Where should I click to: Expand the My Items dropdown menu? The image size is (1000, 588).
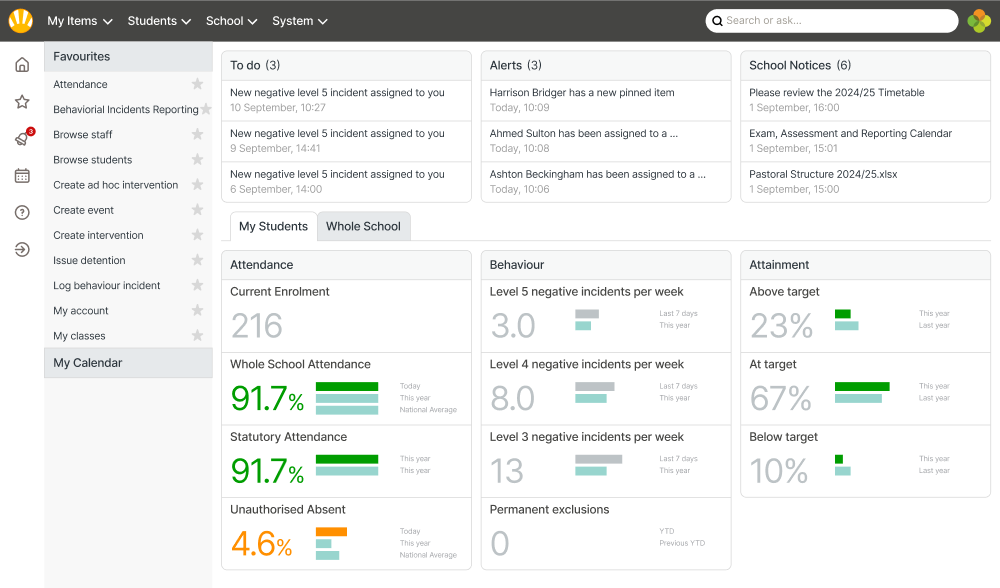tap(80, 21)
